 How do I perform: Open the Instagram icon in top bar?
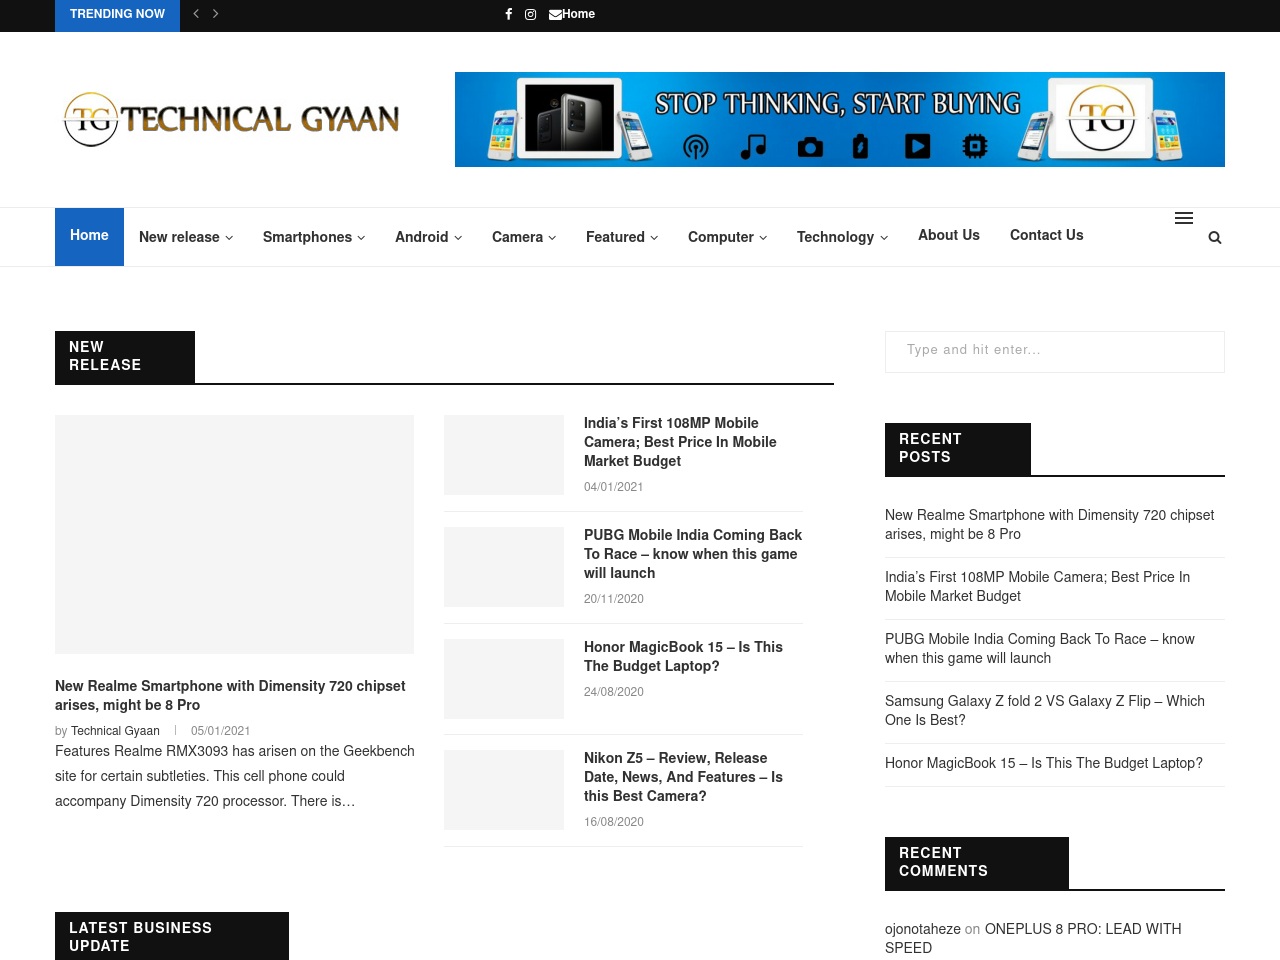pyautogui.click(x=531, y=14)
